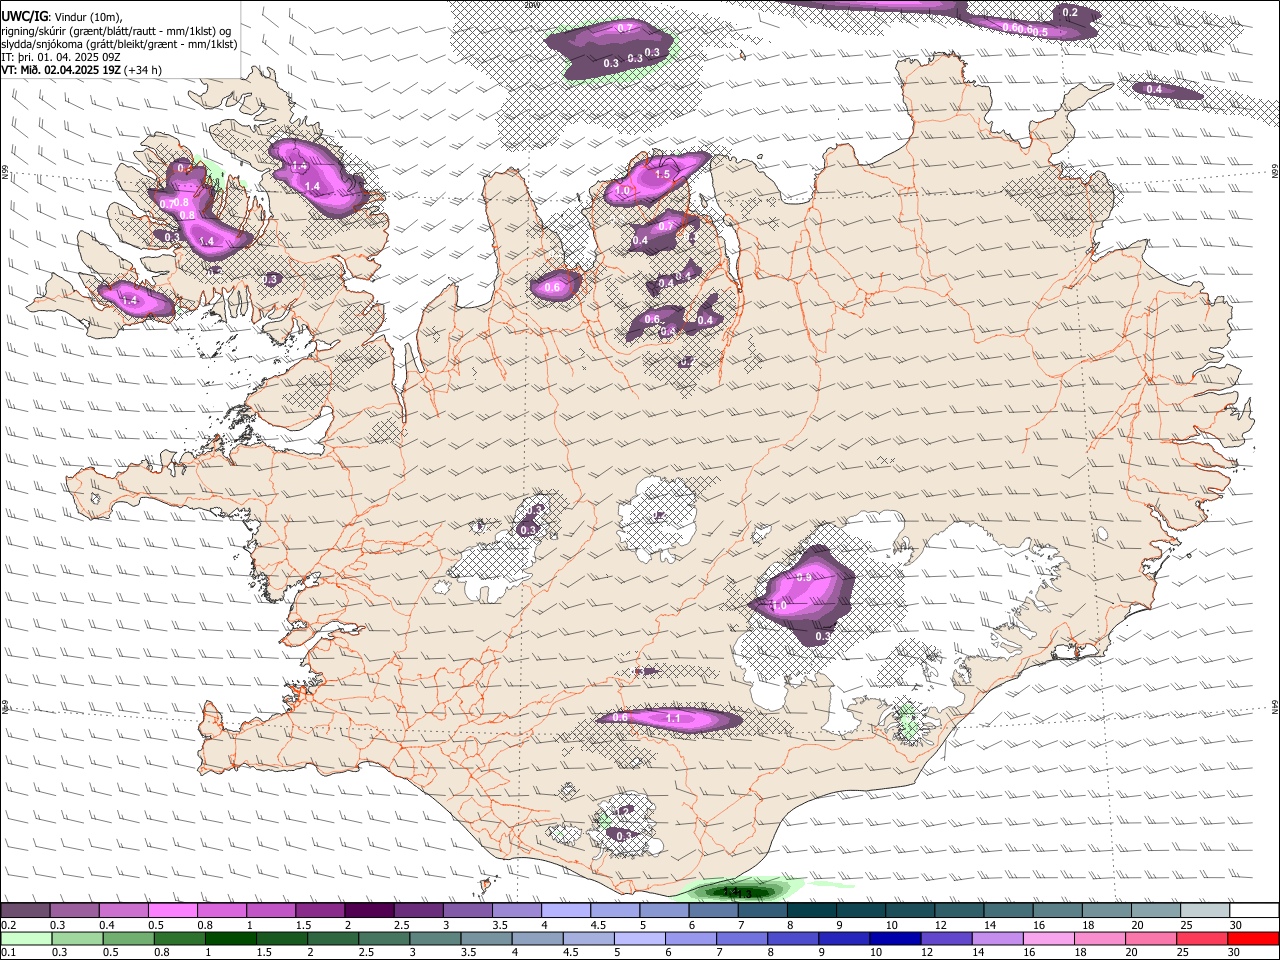1280x960 pixels.
Task: Click the dark navy swatch between 9 and 10 on rain scale
Action: [x=894, y=939]
